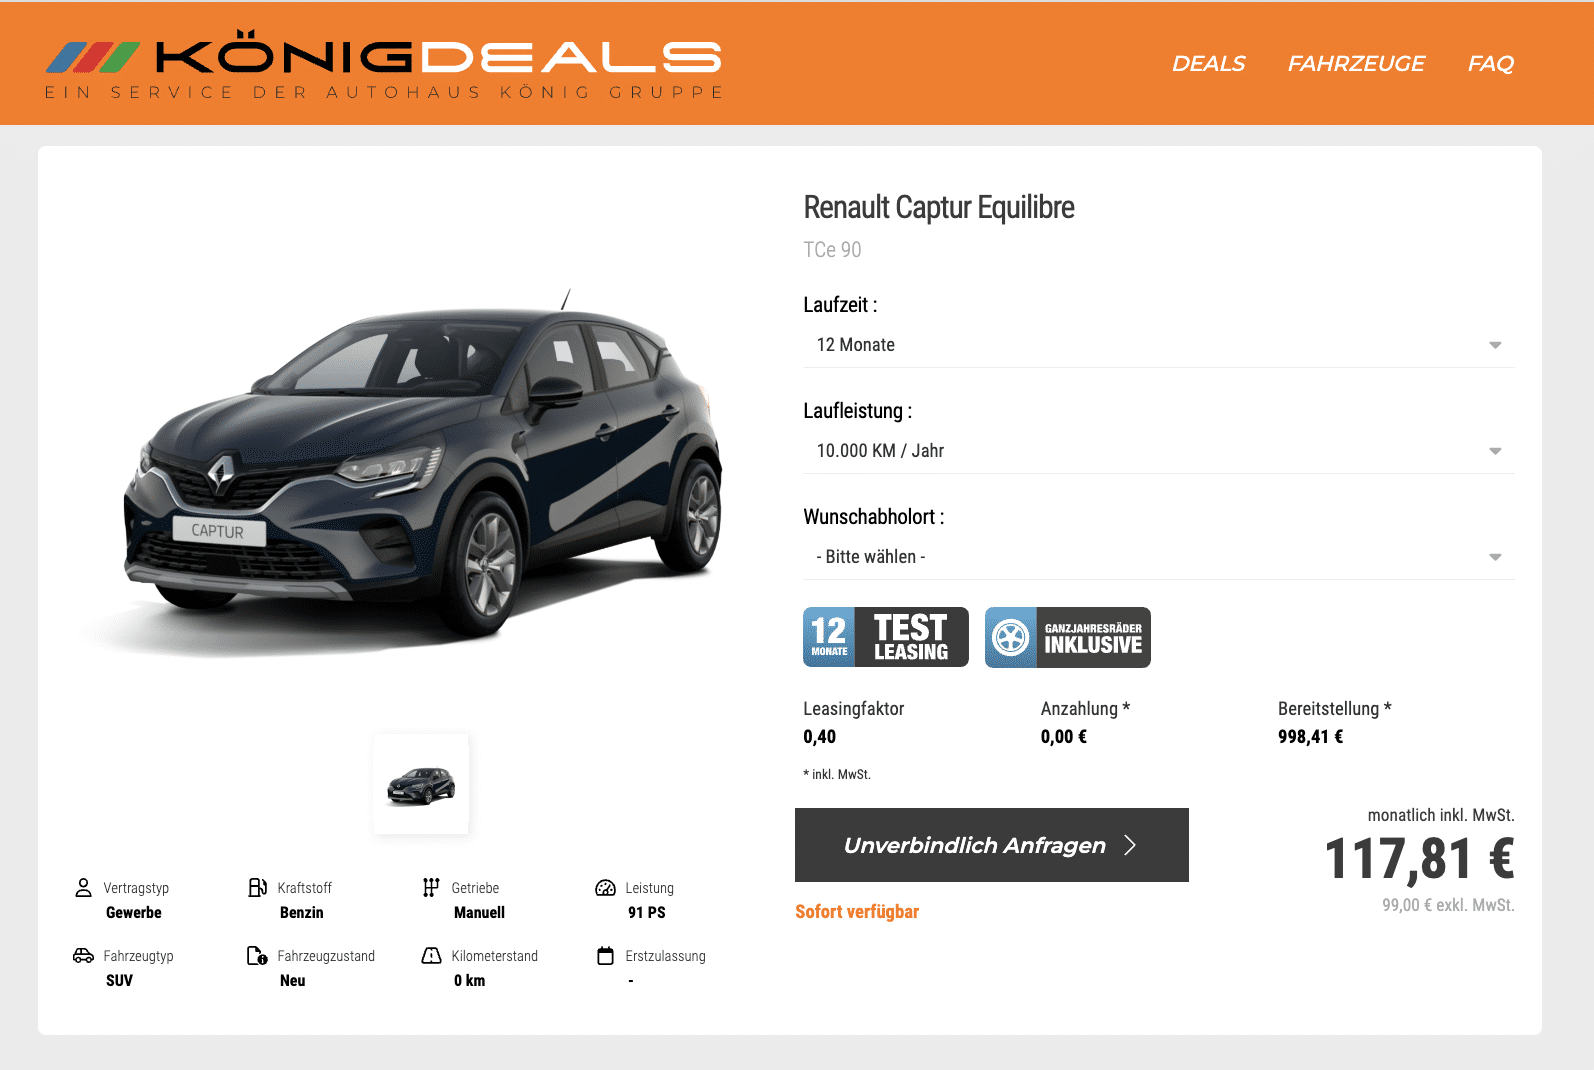Open the Laufzeit 12 Monate dropdown
This screenshot has width=1594, height=1070.
[1159, 345]
